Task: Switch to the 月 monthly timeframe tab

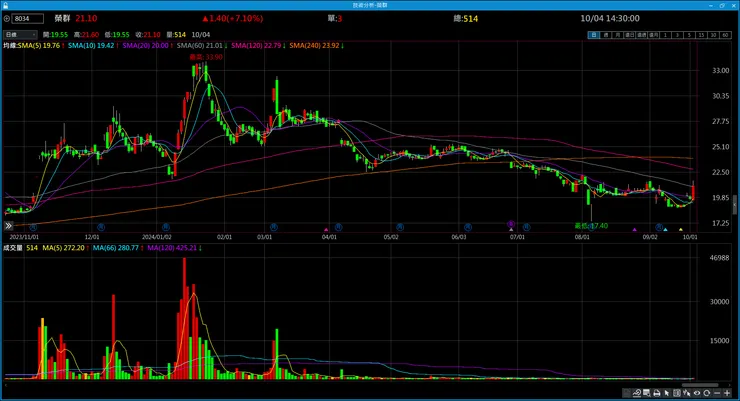Action: tap(618, 34)
